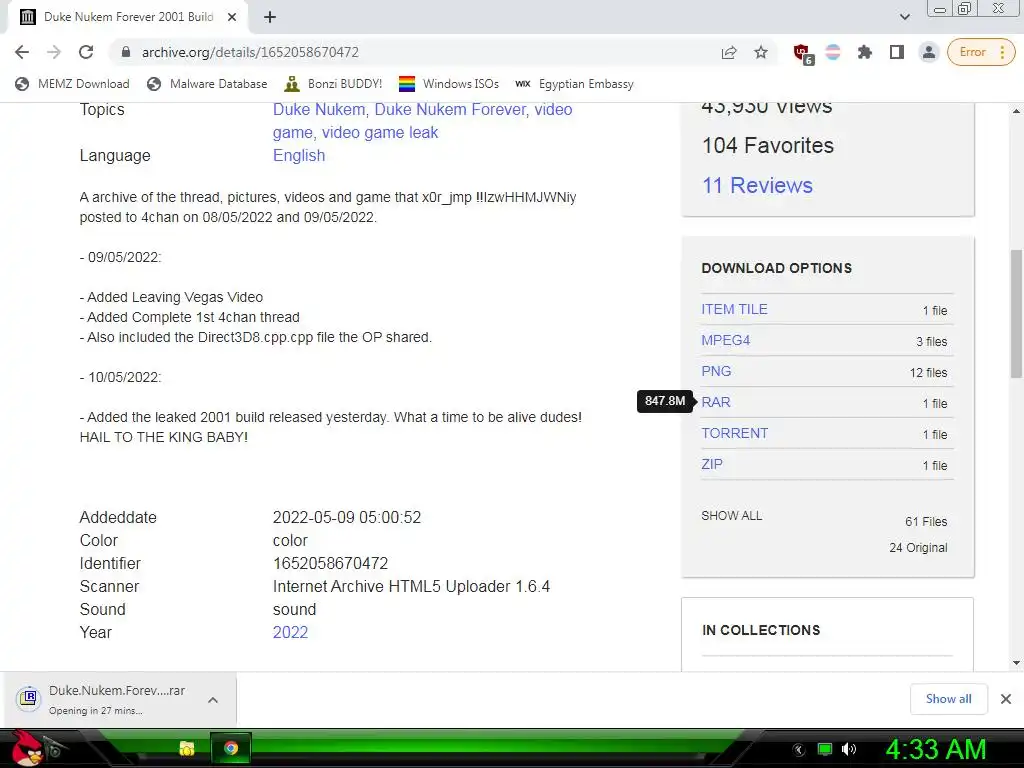Click the 4:33 AM clock

[x=935, y=749]
